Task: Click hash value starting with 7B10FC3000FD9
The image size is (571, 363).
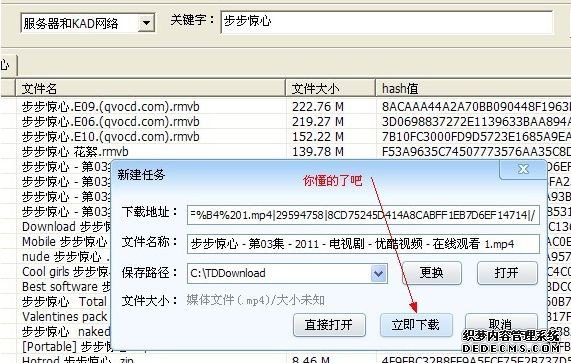Action: click(476, 137)
